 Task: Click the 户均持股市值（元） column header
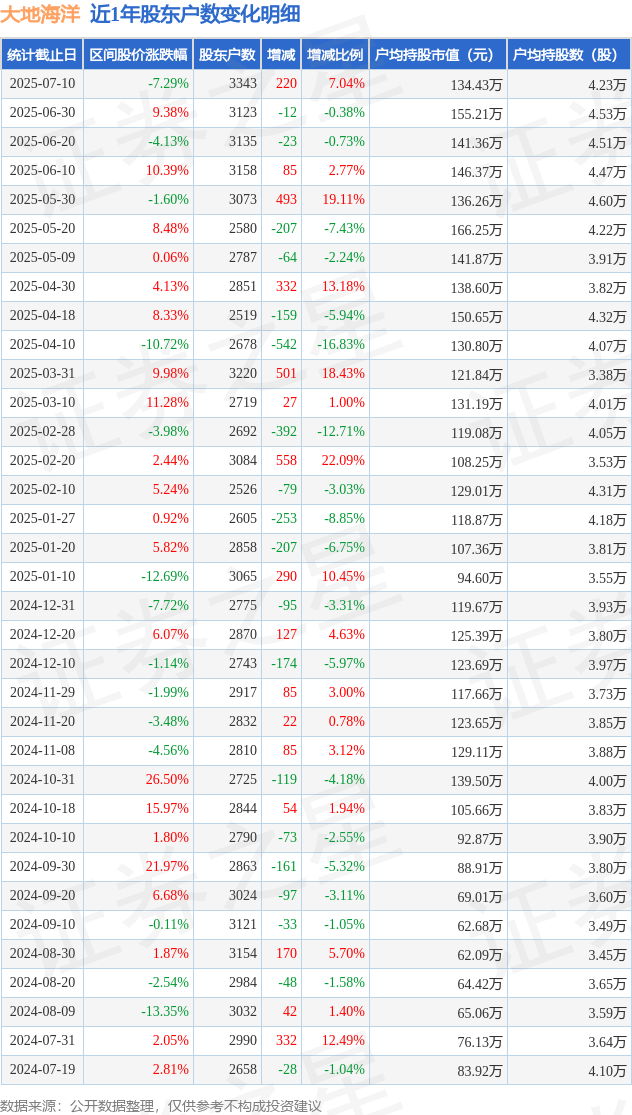[x=438, y=55]
